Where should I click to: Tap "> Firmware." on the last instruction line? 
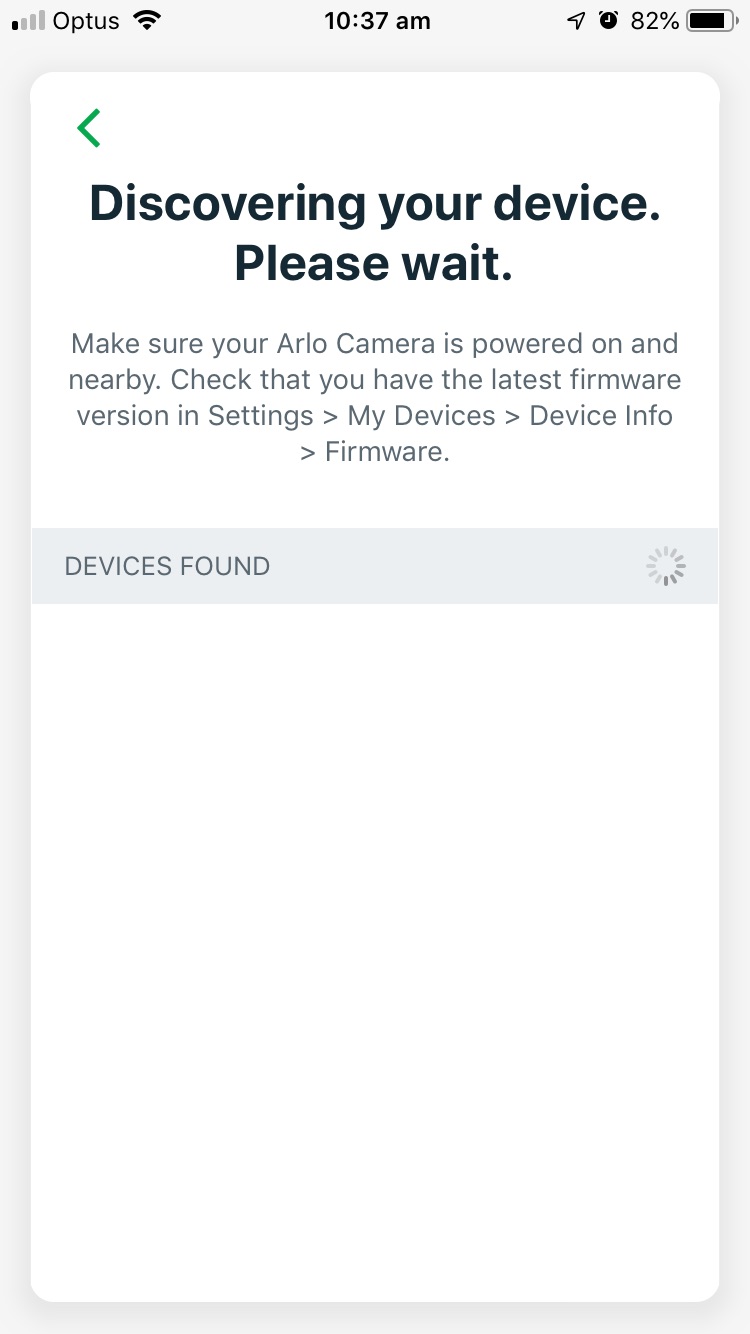click(375, 452)
